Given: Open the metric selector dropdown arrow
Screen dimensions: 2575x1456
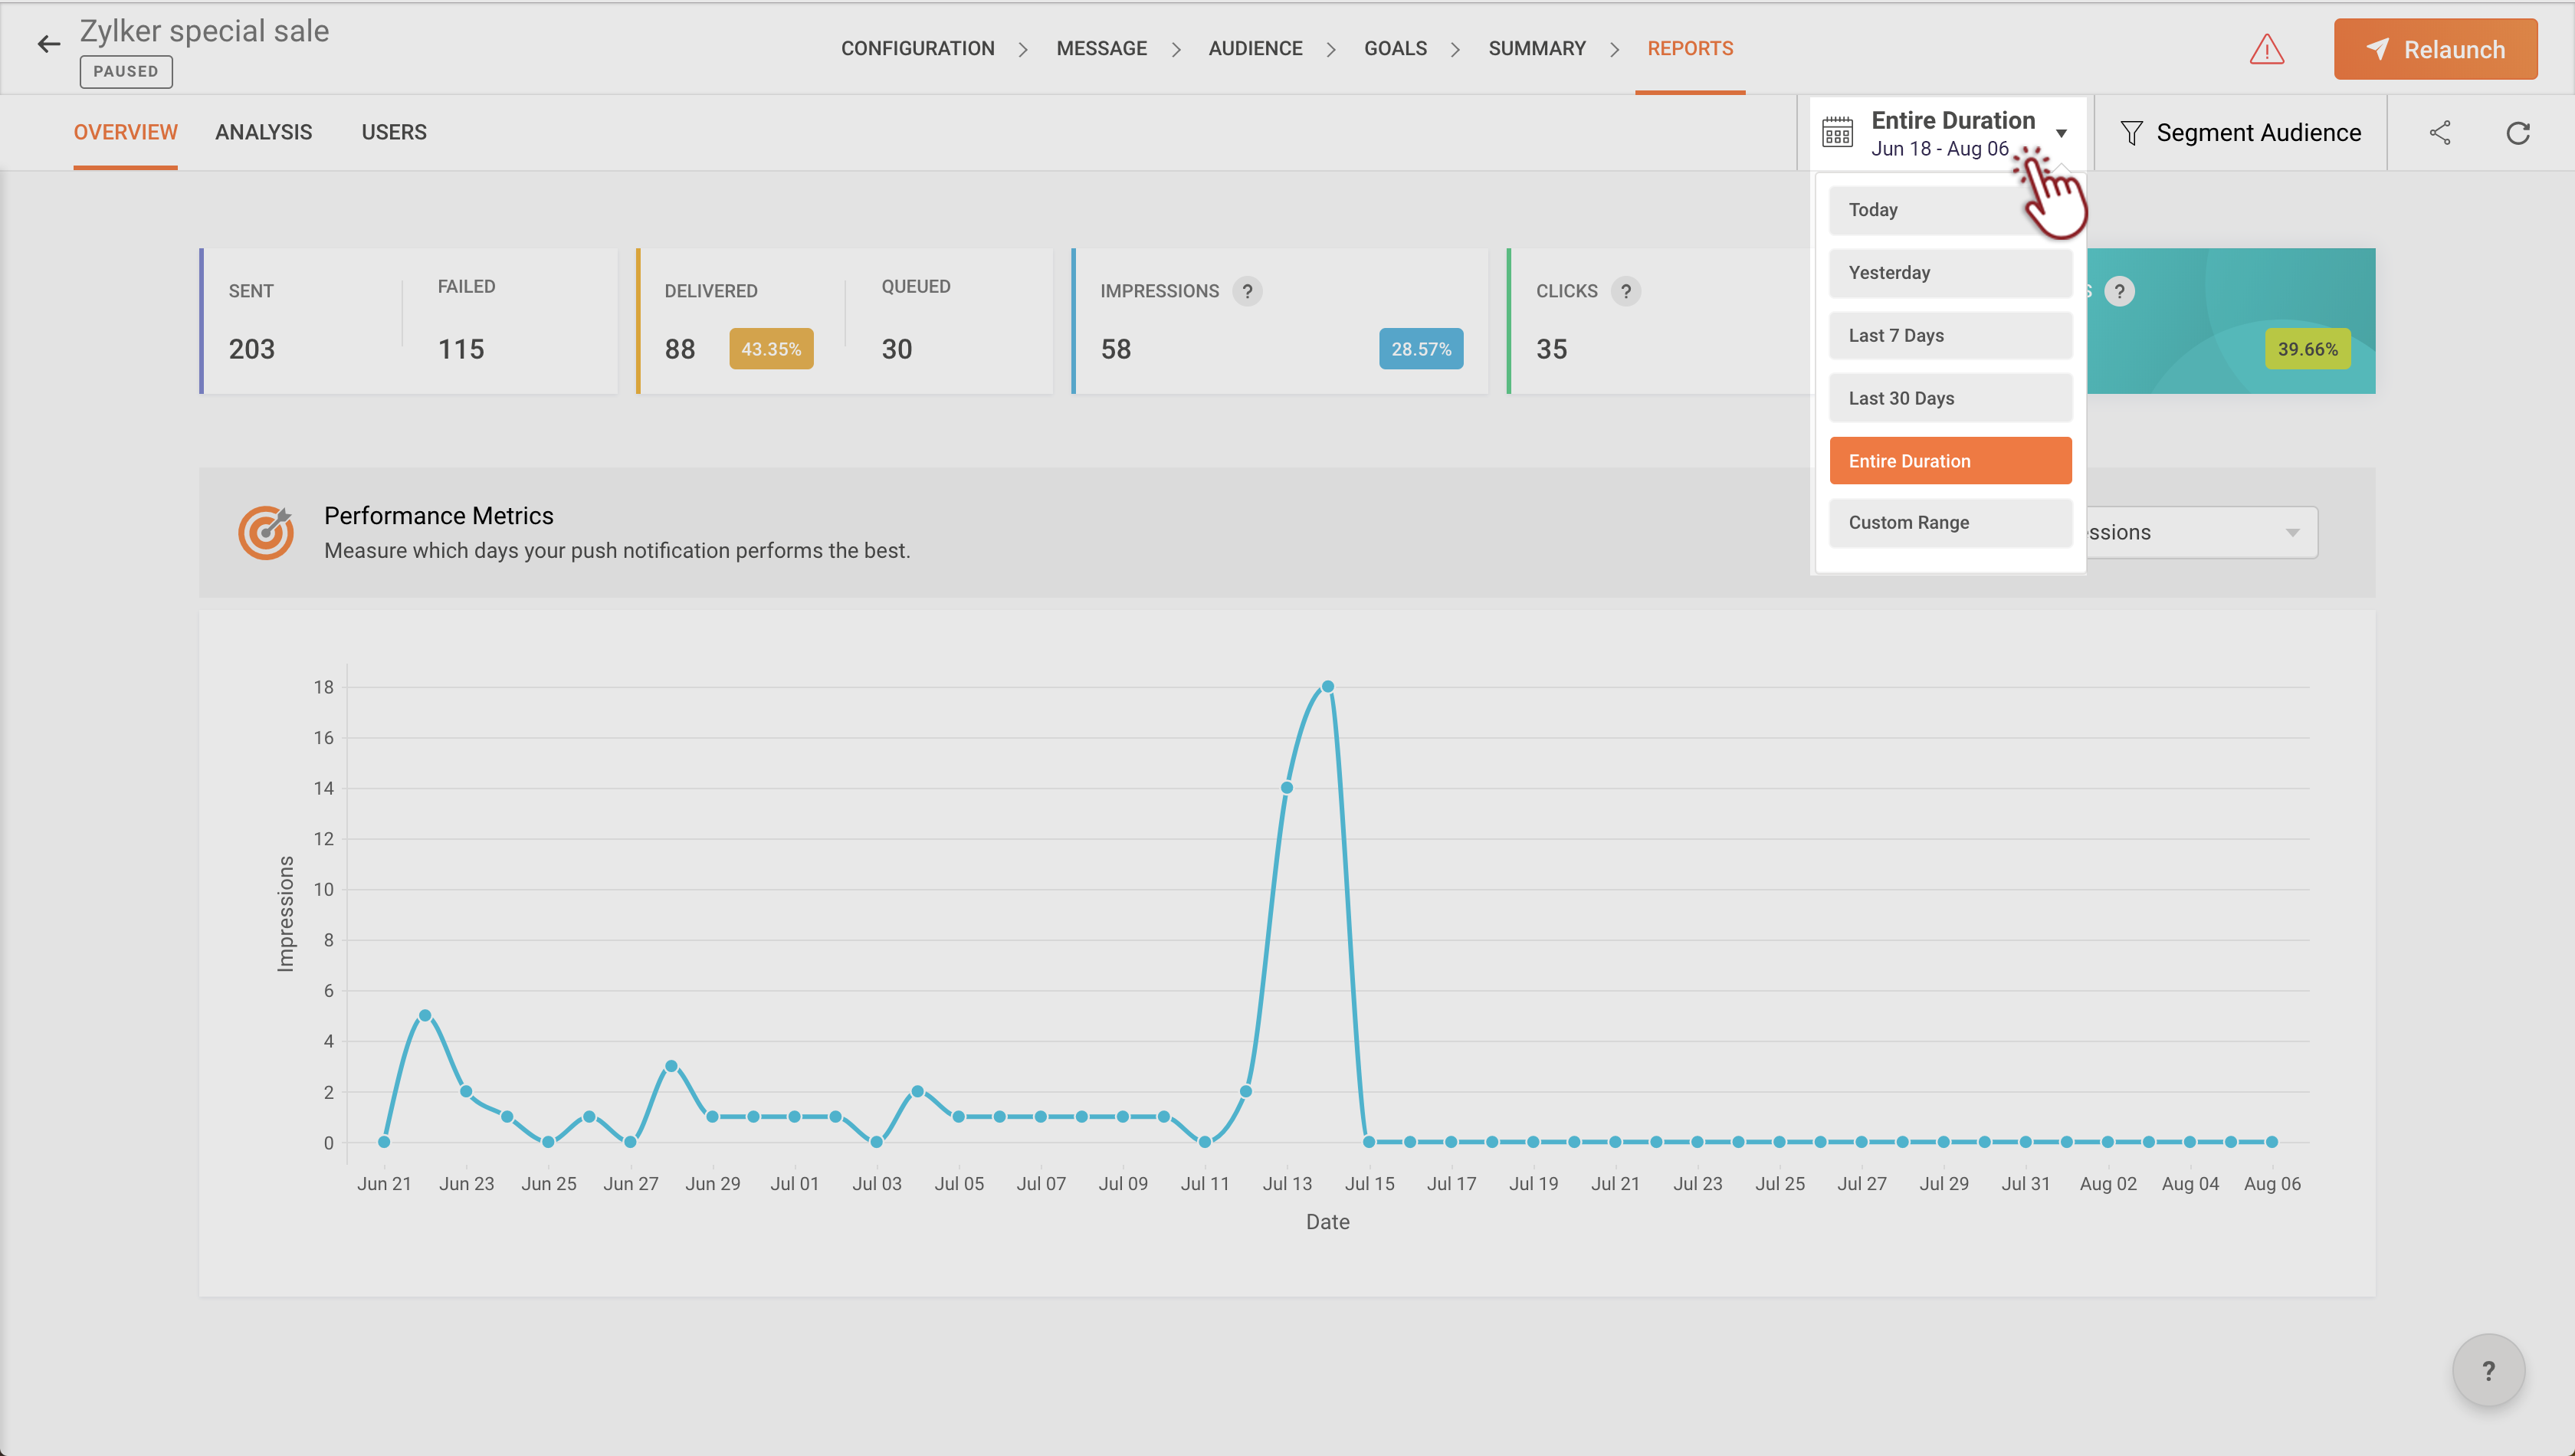Looking at the screenshot, I should pos(2292,532).
